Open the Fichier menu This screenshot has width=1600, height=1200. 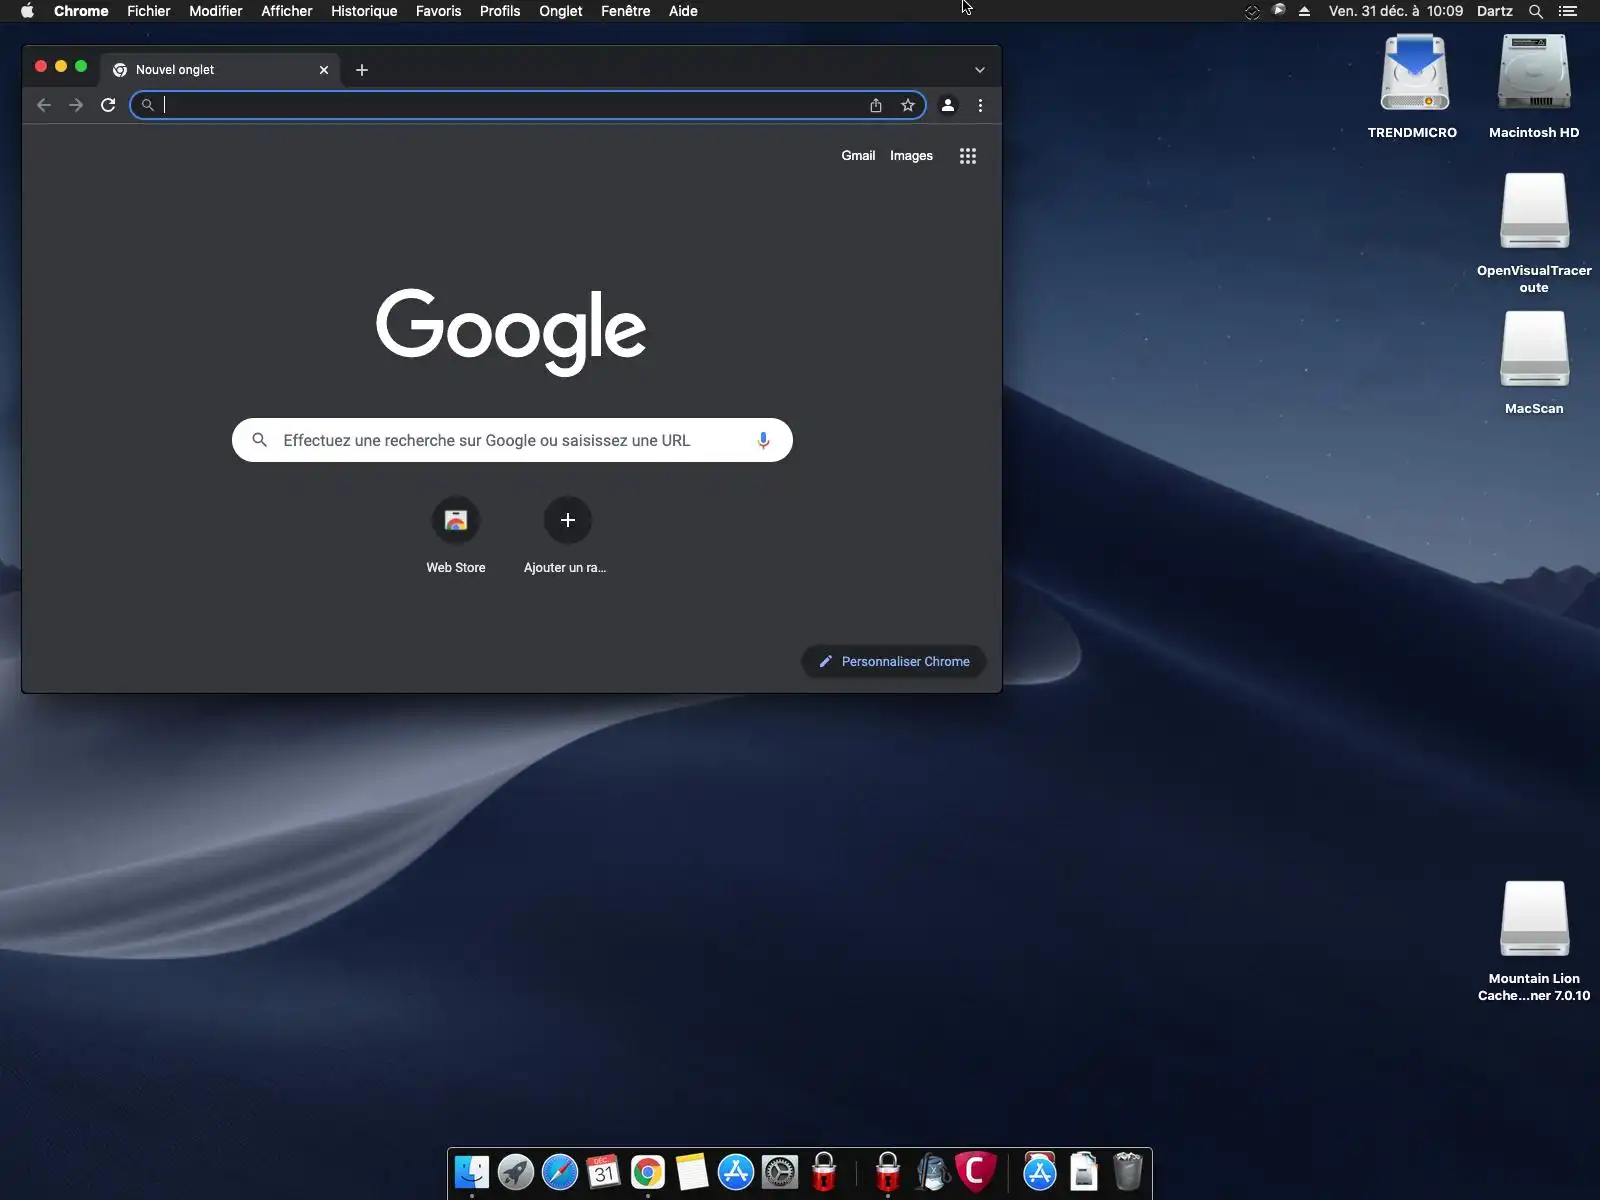tap(149, 11)
